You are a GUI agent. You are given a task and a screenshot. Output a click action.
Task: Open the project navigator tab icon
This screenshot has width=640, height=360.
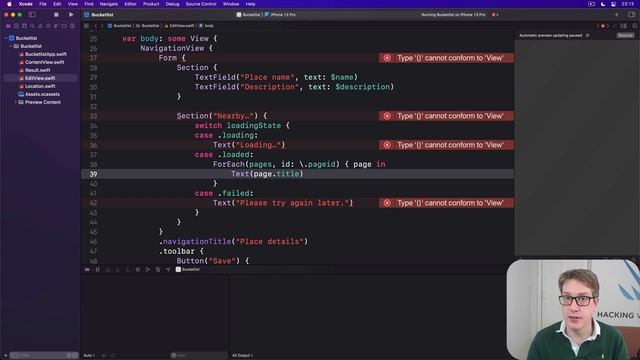[x=8, y=26]
